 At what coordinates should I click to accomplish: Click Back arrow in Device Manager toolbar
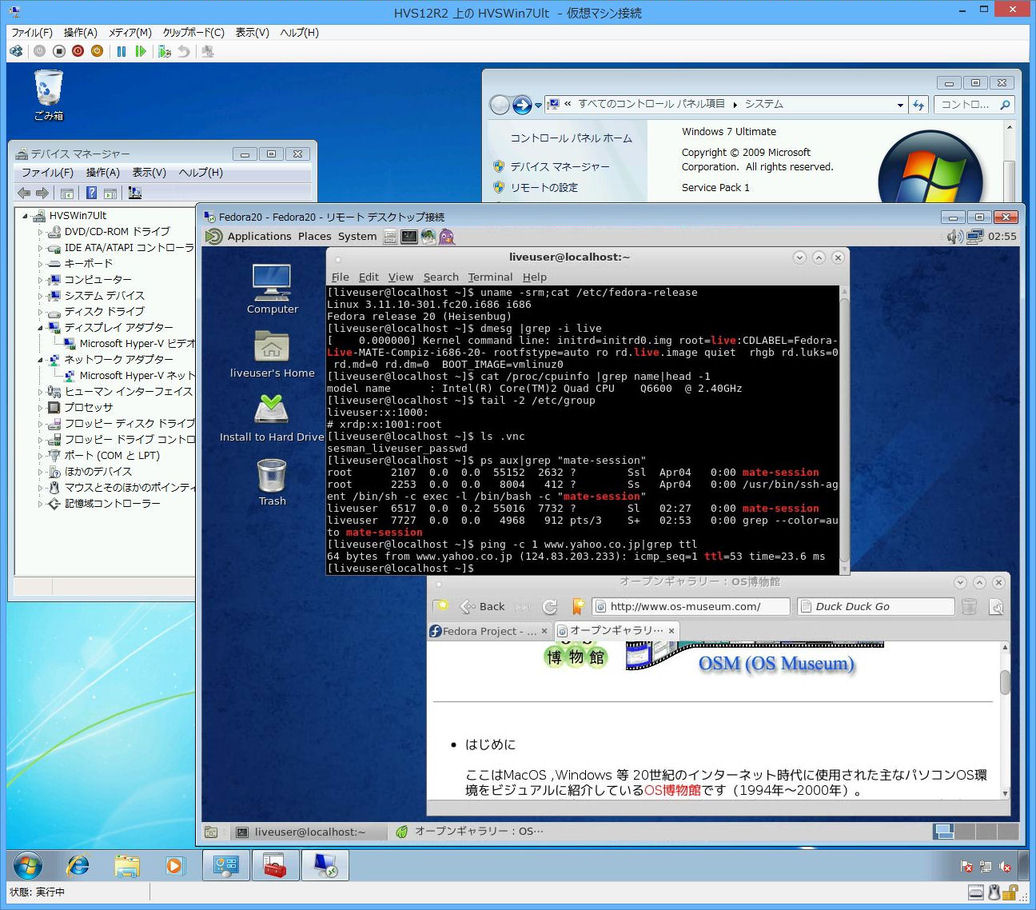pyautogui.click(x=24, y=193)
